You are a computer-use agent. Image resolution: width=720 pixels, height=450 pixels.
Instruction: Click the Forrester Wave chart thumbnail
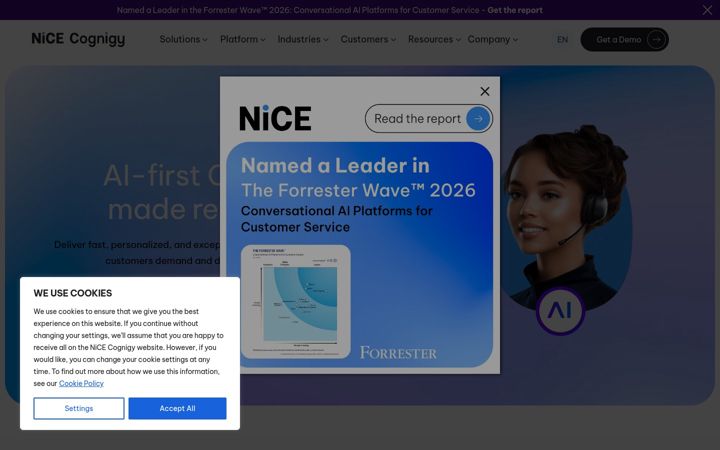(296, 302)
